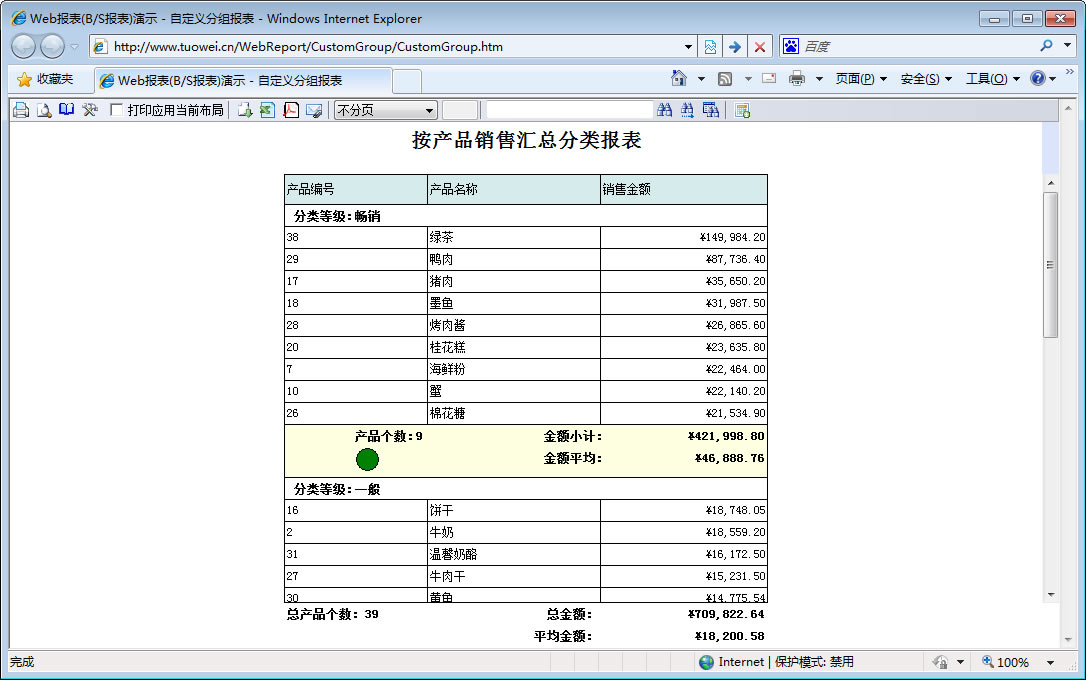Click the open book icon
Image resolution: width=1086 pixels, height=680 pixels.
point(67,110)
